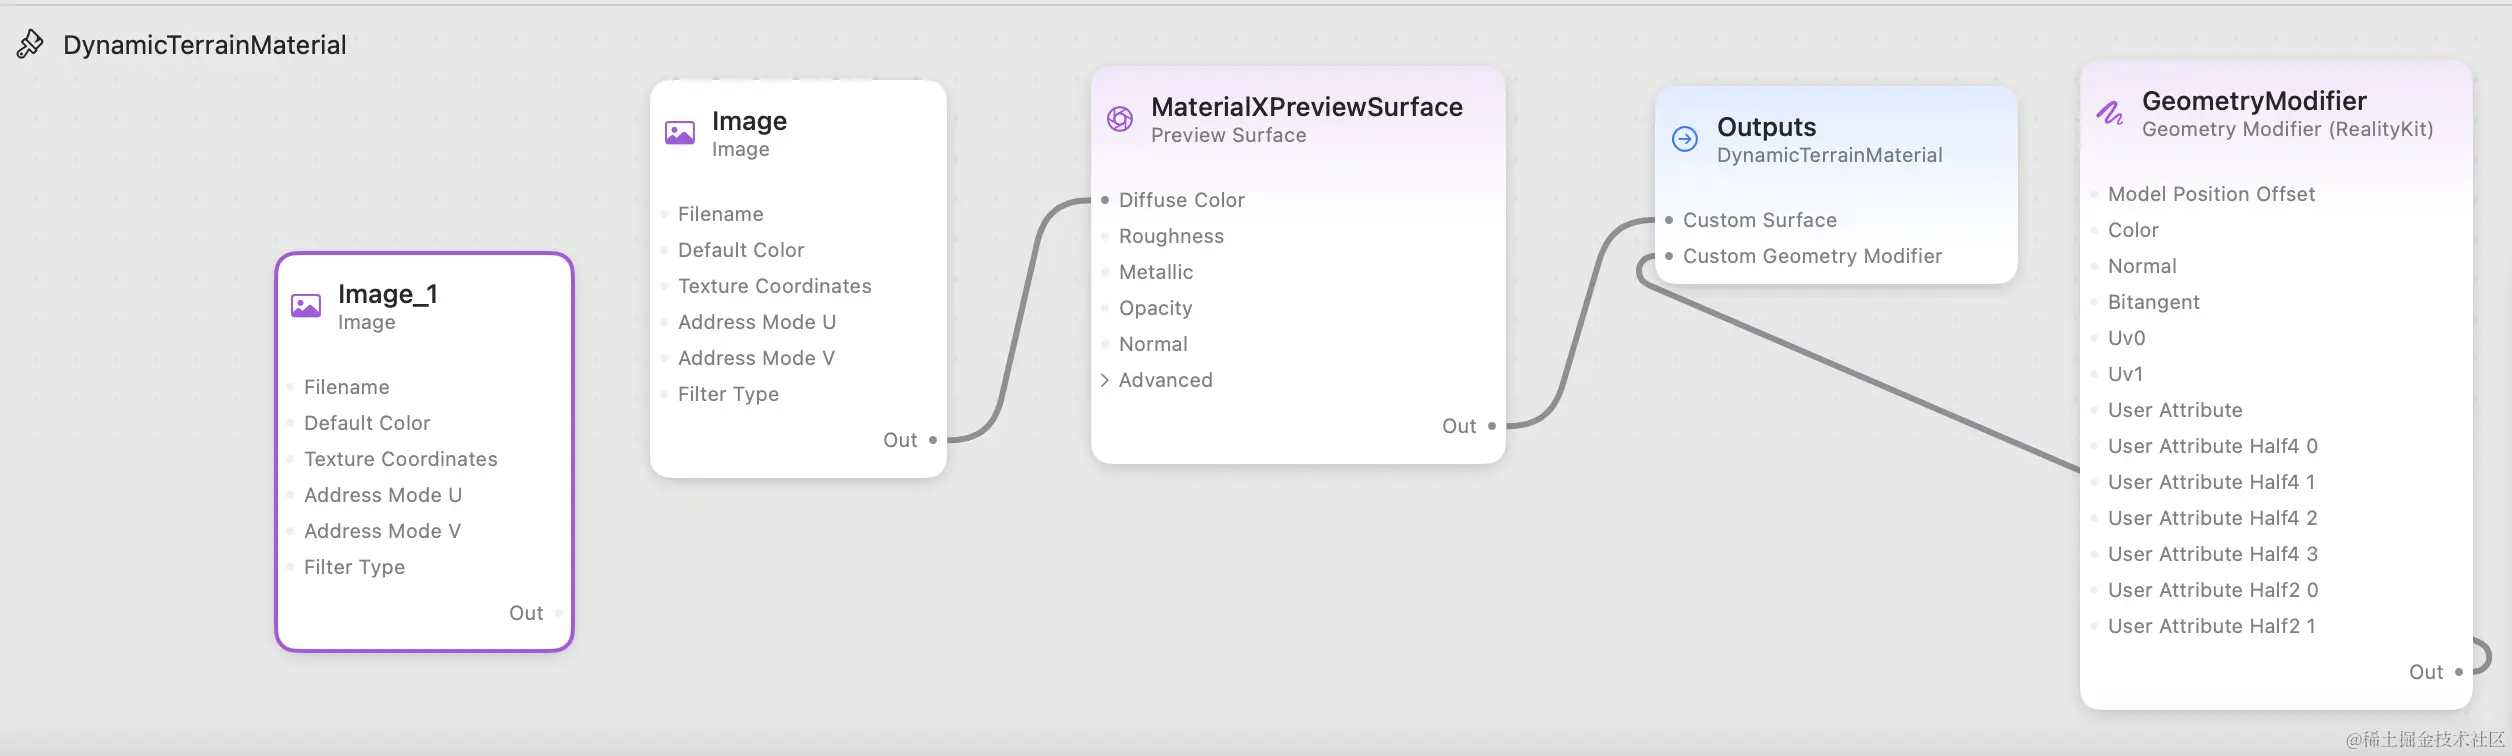
Task: Click the Image_1 node Out port
Action: [559, 613]
